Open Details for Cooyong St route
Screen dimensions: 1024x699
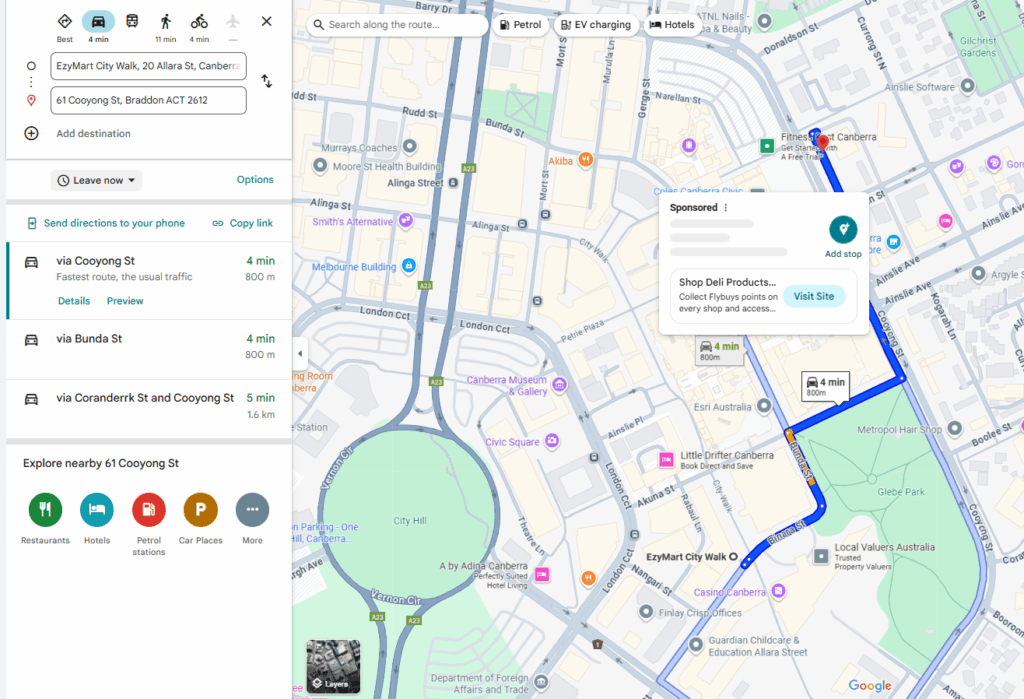tap(74, 301)
